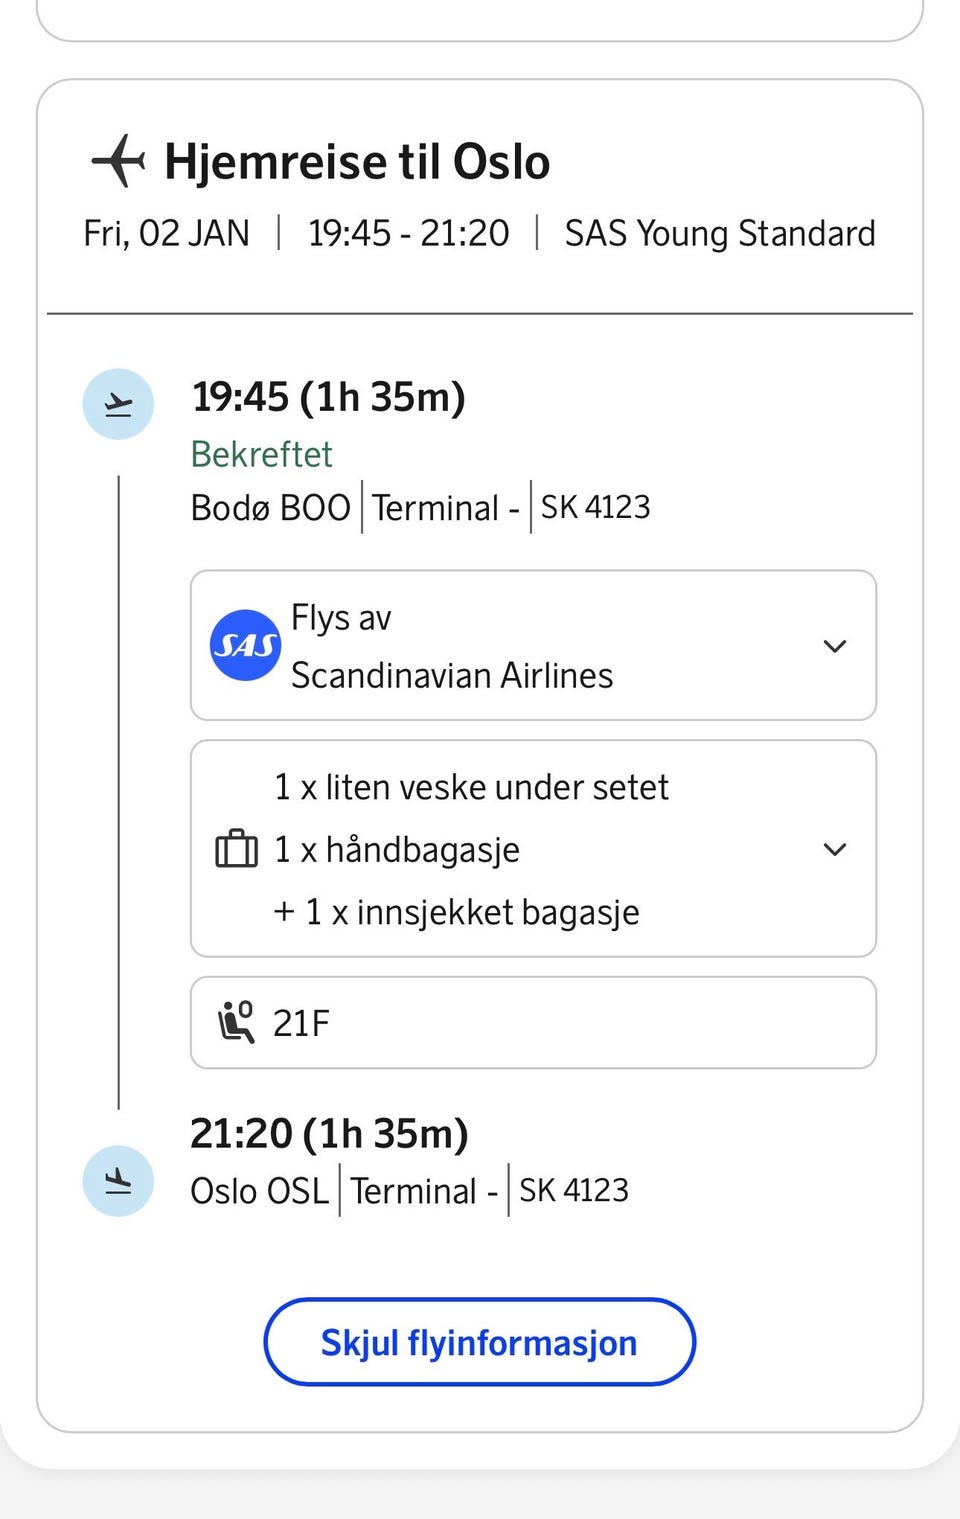Click the departure takeoff icon at 19:45
This screenshot has height=1519, width=960.
pyautogui.click(x=118, y=404)
